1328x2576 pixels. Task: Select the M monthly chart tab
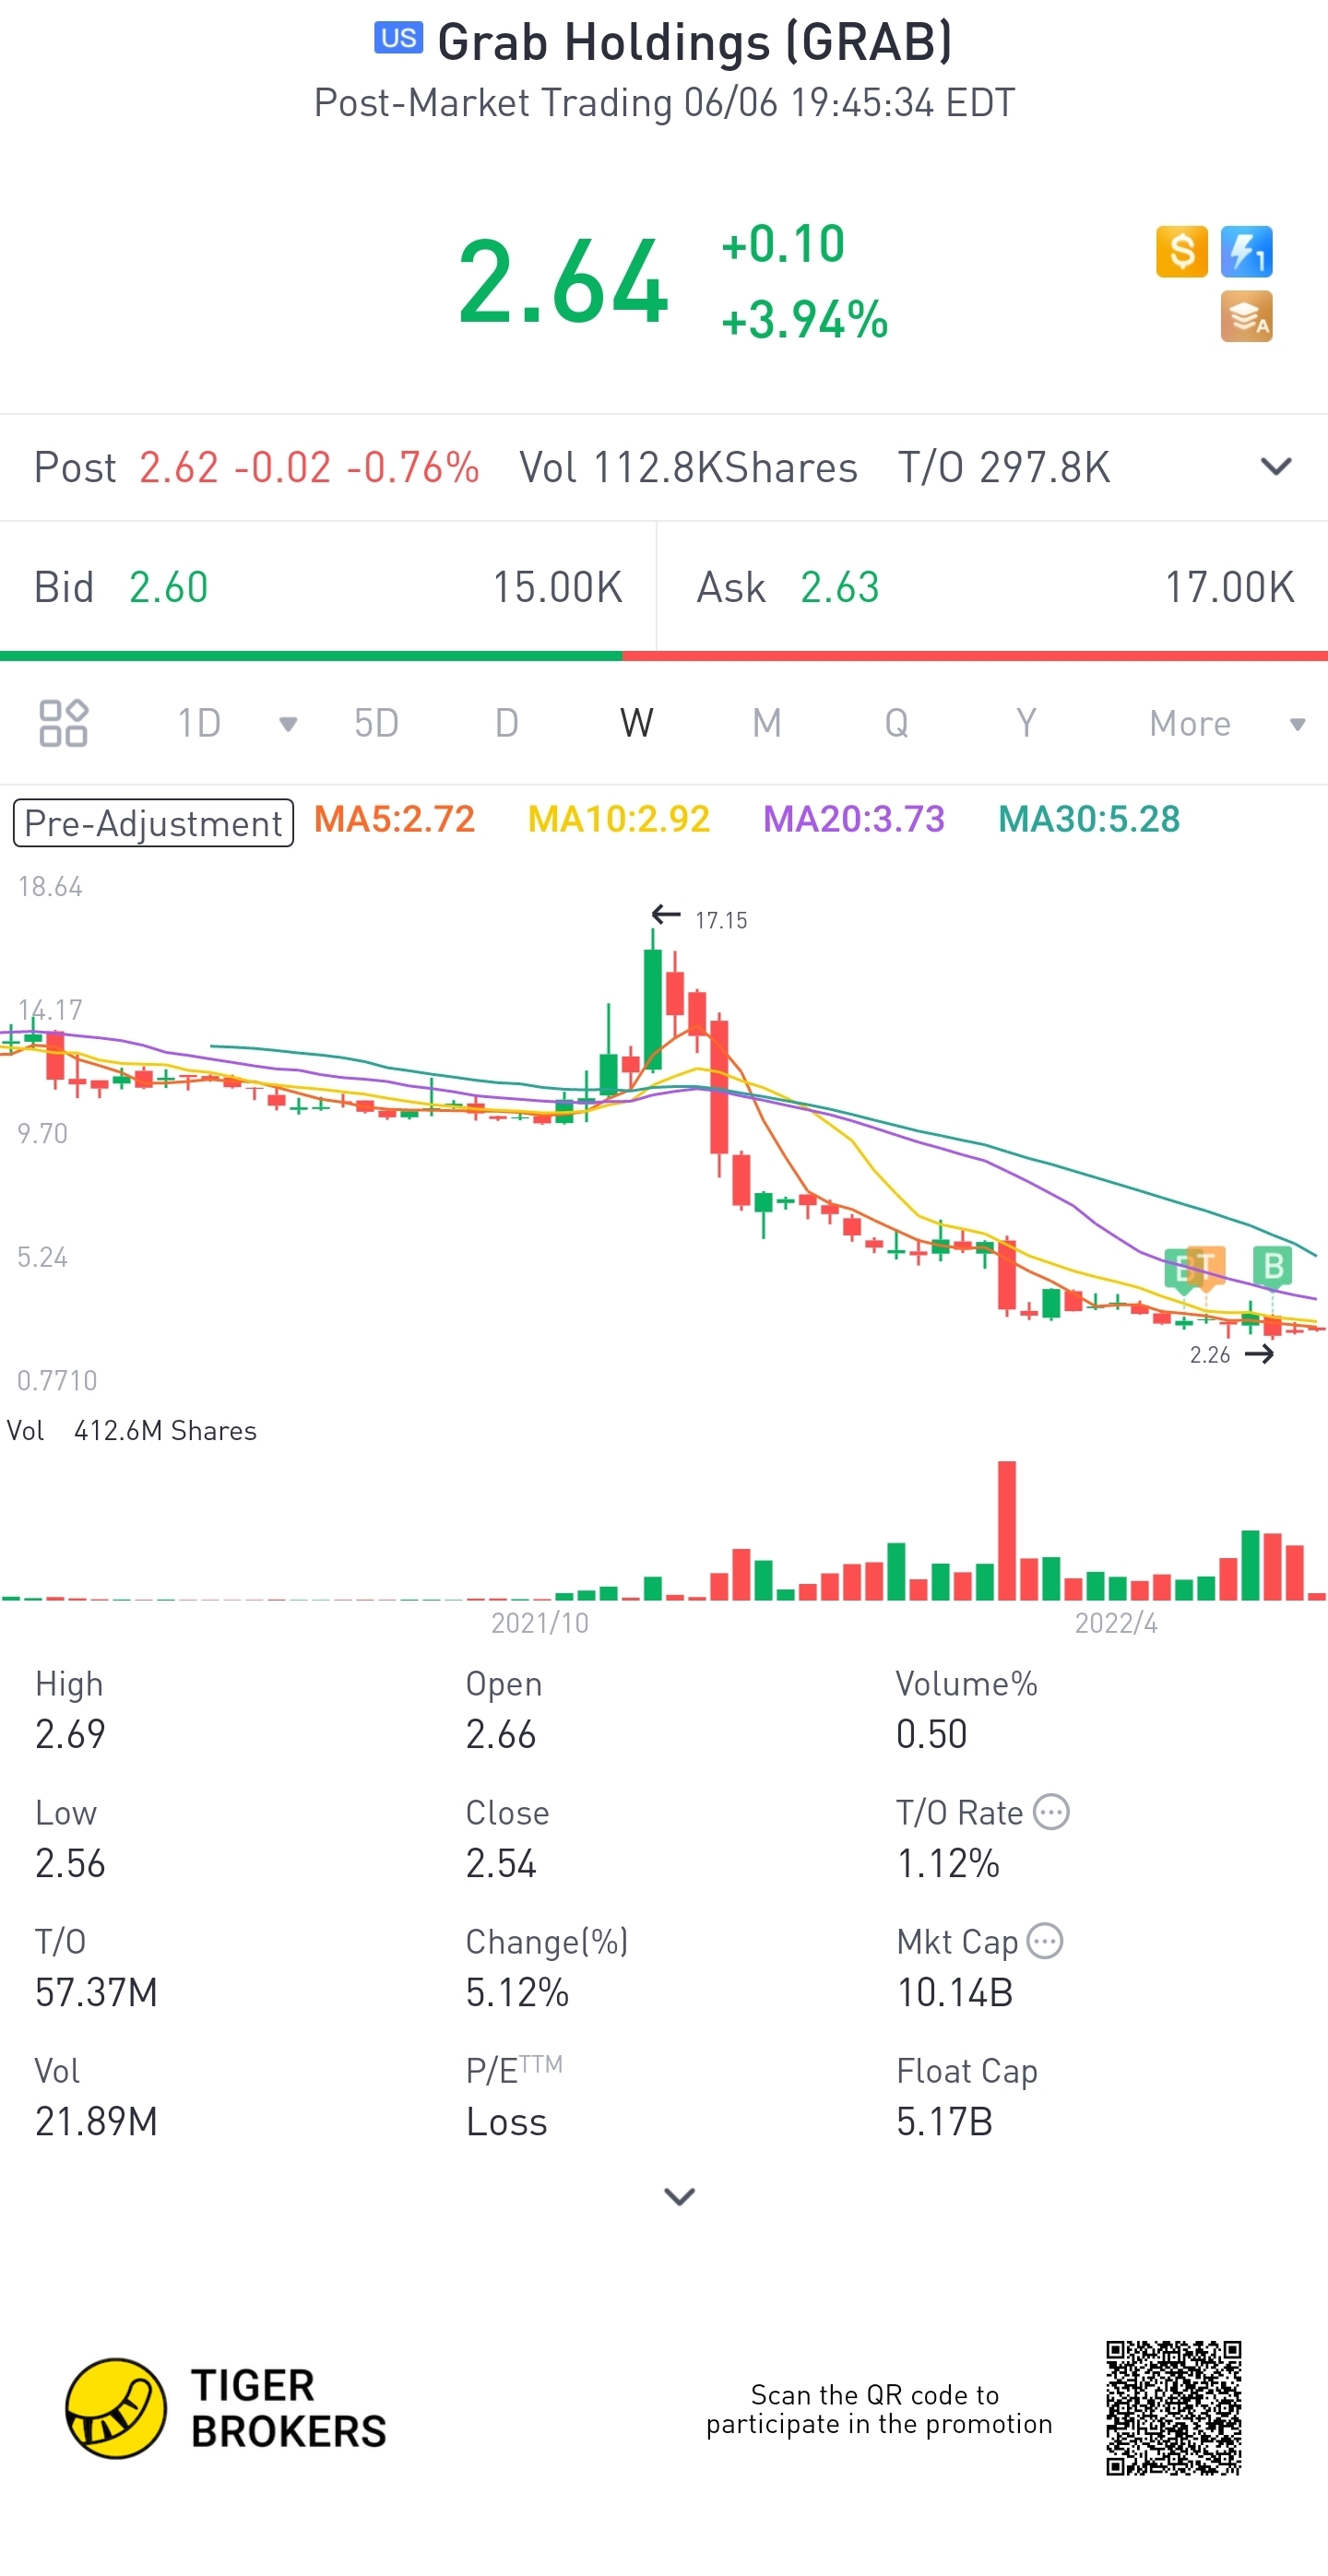pyautogui.click(x=767, y=723)
